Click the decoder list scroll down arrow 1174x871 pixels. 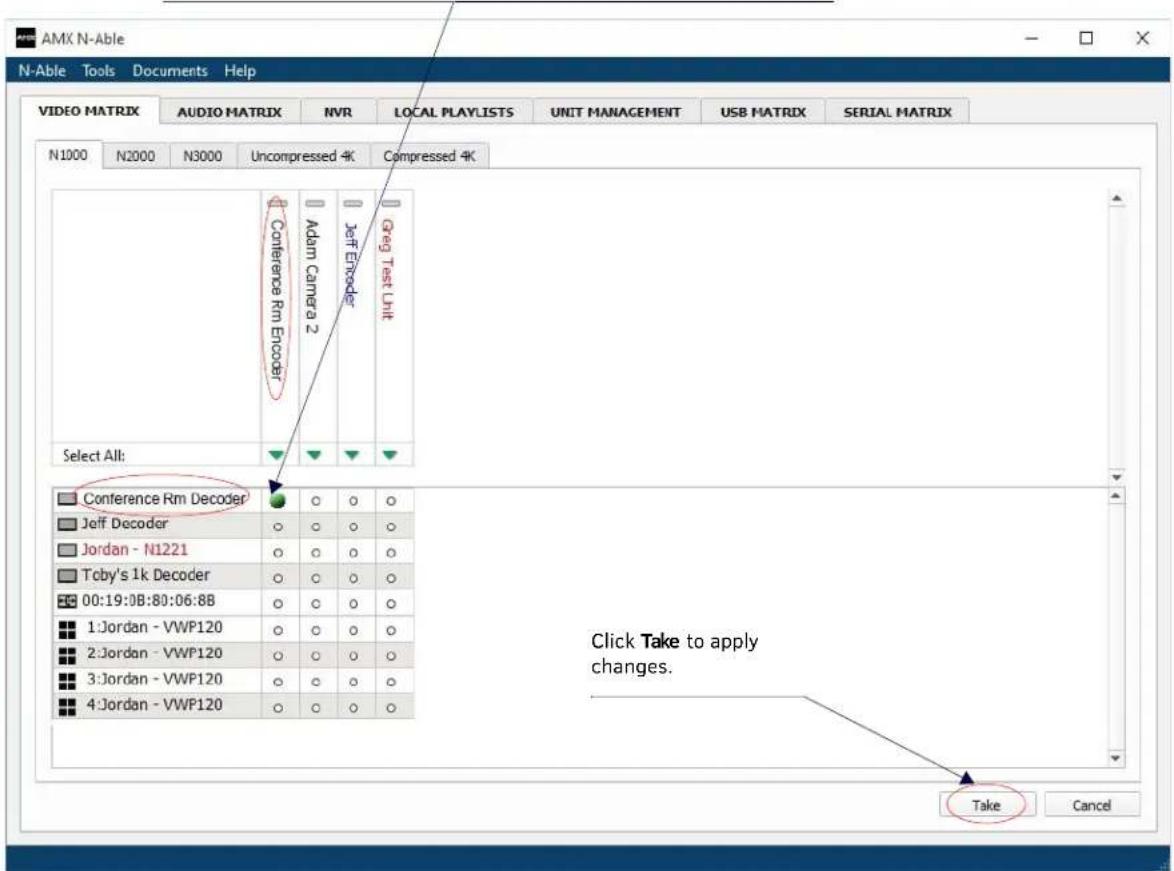tap(1116, 759)
